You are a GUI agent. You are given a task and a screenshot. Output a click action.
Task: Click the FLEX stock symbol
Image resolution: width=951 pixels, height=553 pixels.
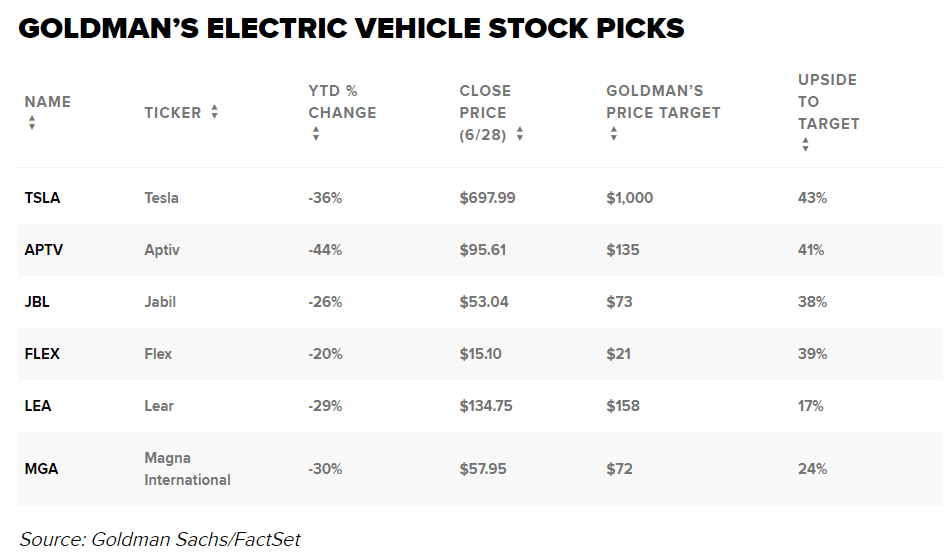tap(42, 354)
